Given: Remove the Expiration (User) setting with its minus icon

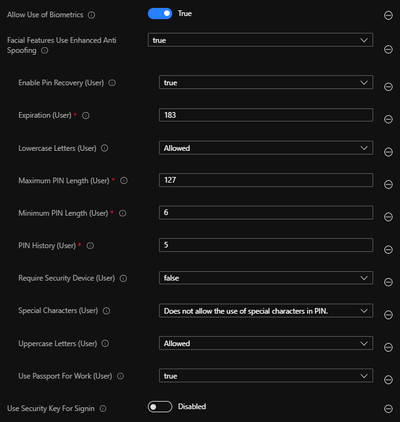Looking at the screenshot, I should point(388,119).
